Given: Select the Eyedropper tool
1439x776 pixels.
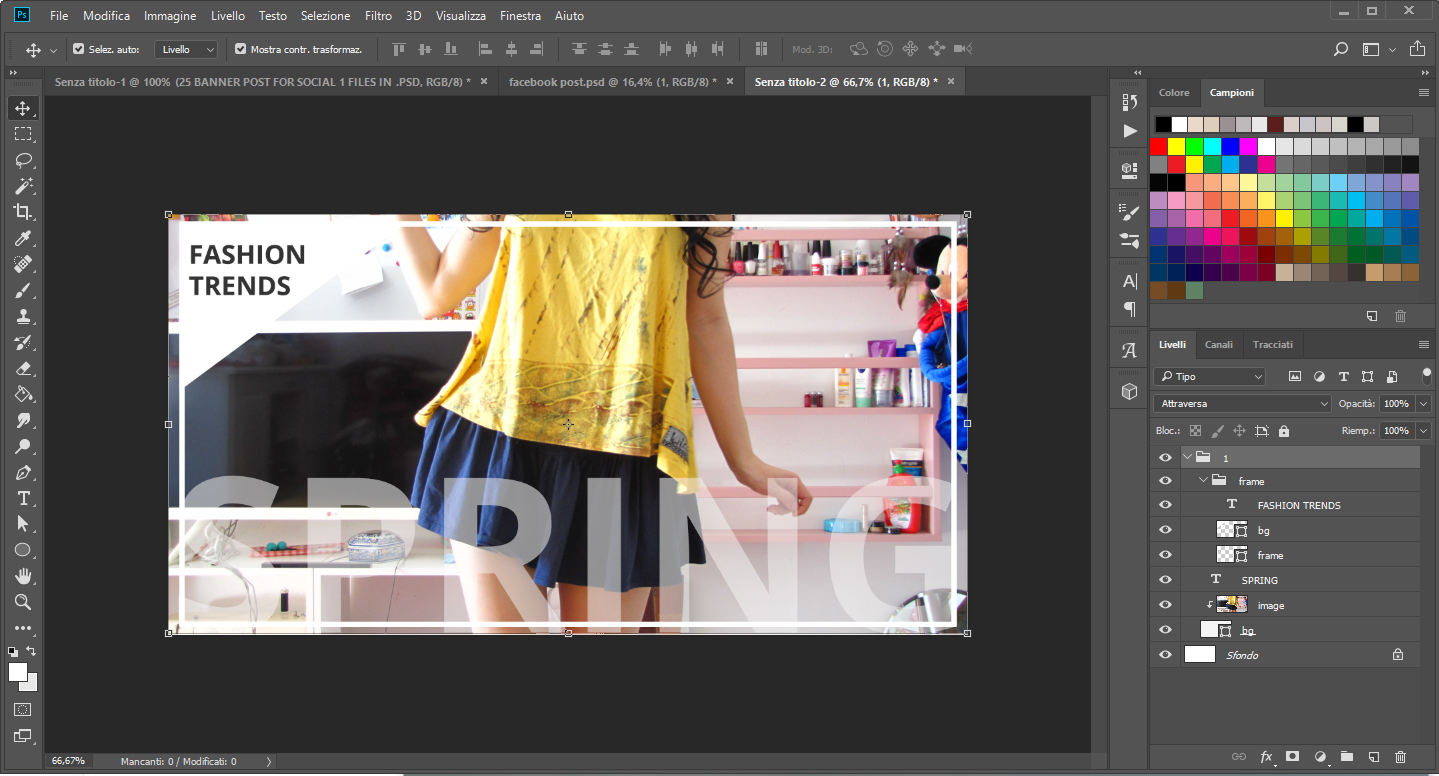Looking at the screenshot, I should (x=22, y=238).
